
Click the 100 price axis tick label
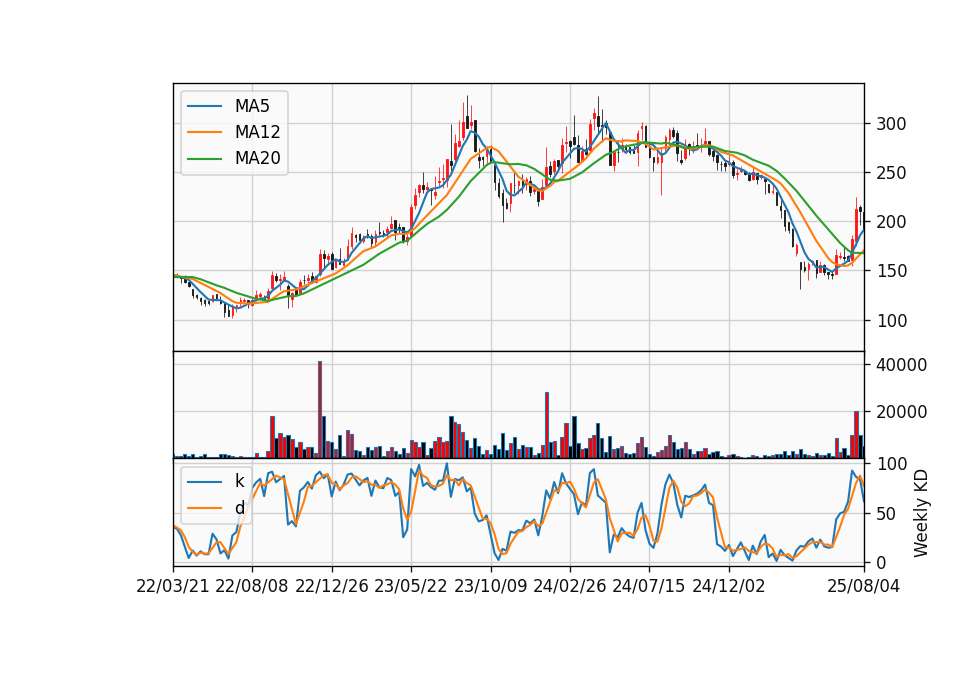click(891, 321)
